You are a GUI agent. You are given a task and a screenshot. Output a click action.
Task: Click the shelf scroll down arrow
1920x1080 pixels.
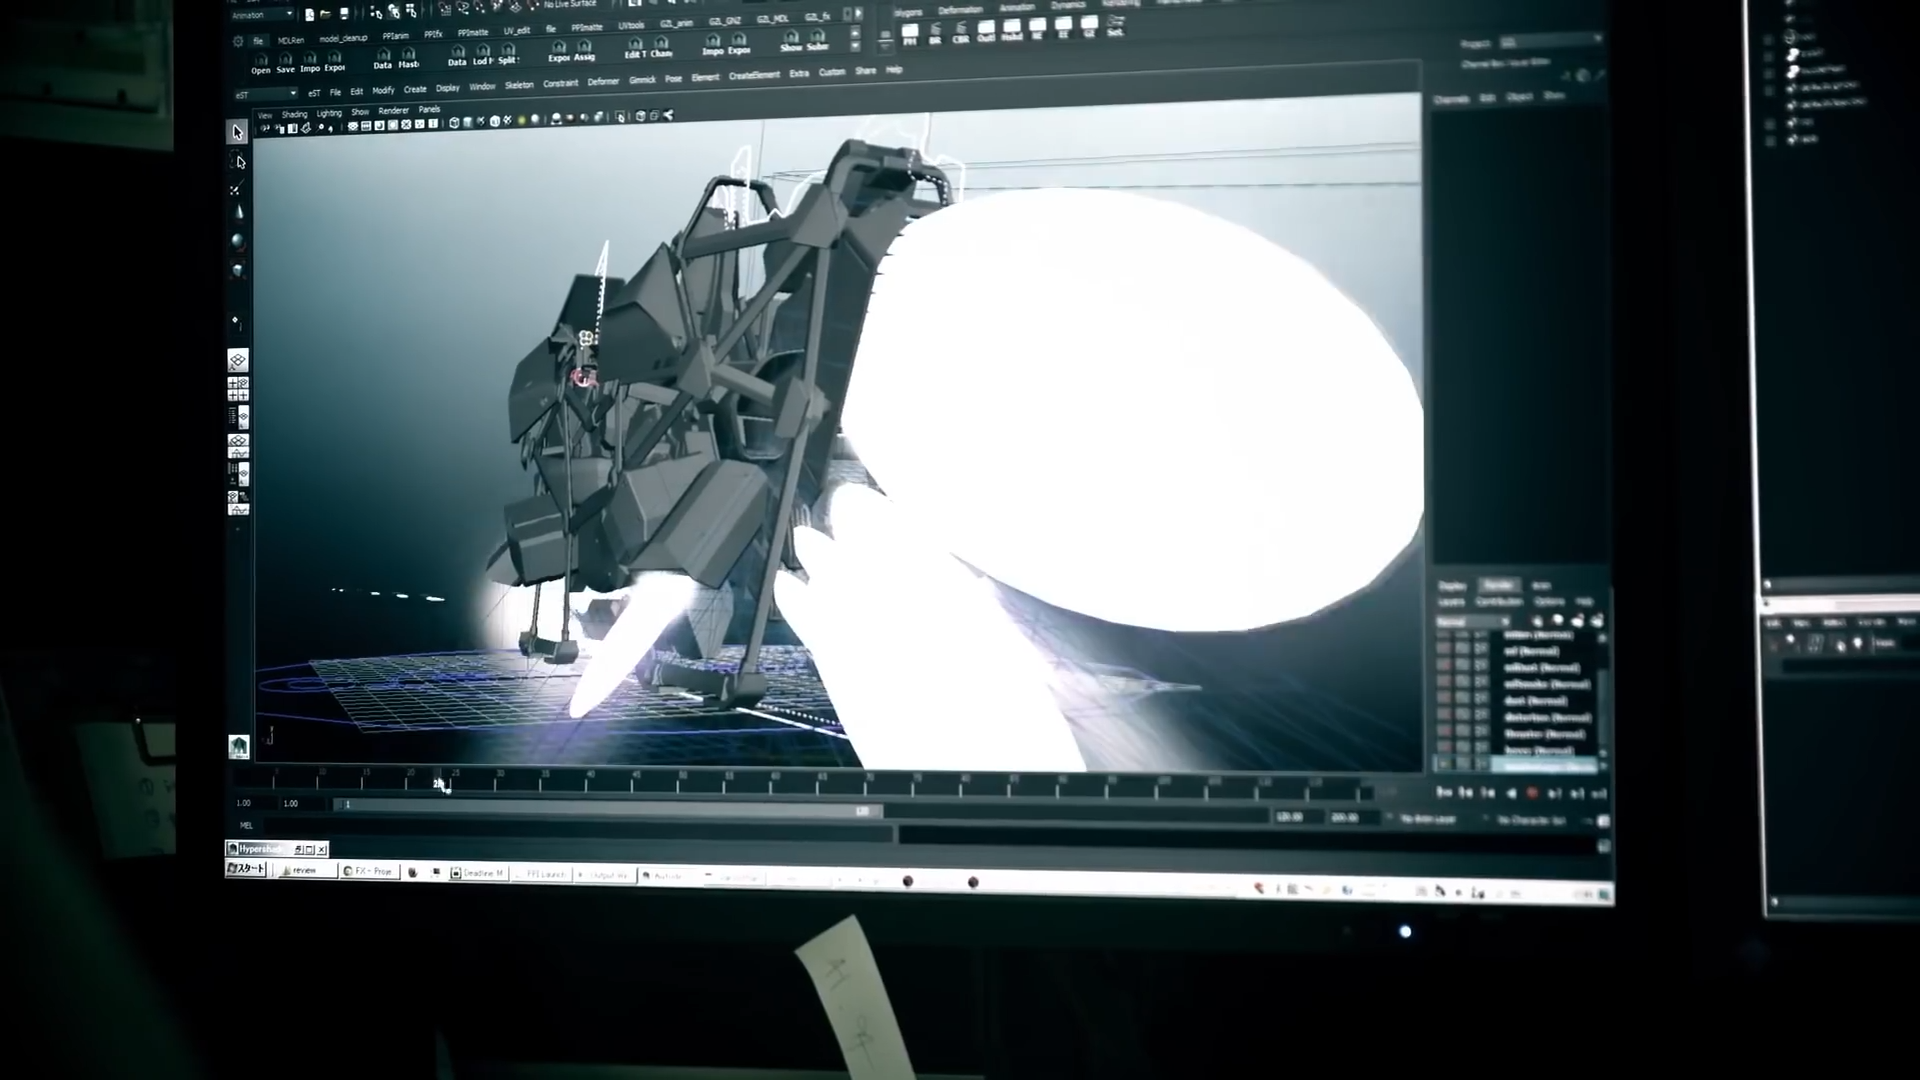[854, 47]
